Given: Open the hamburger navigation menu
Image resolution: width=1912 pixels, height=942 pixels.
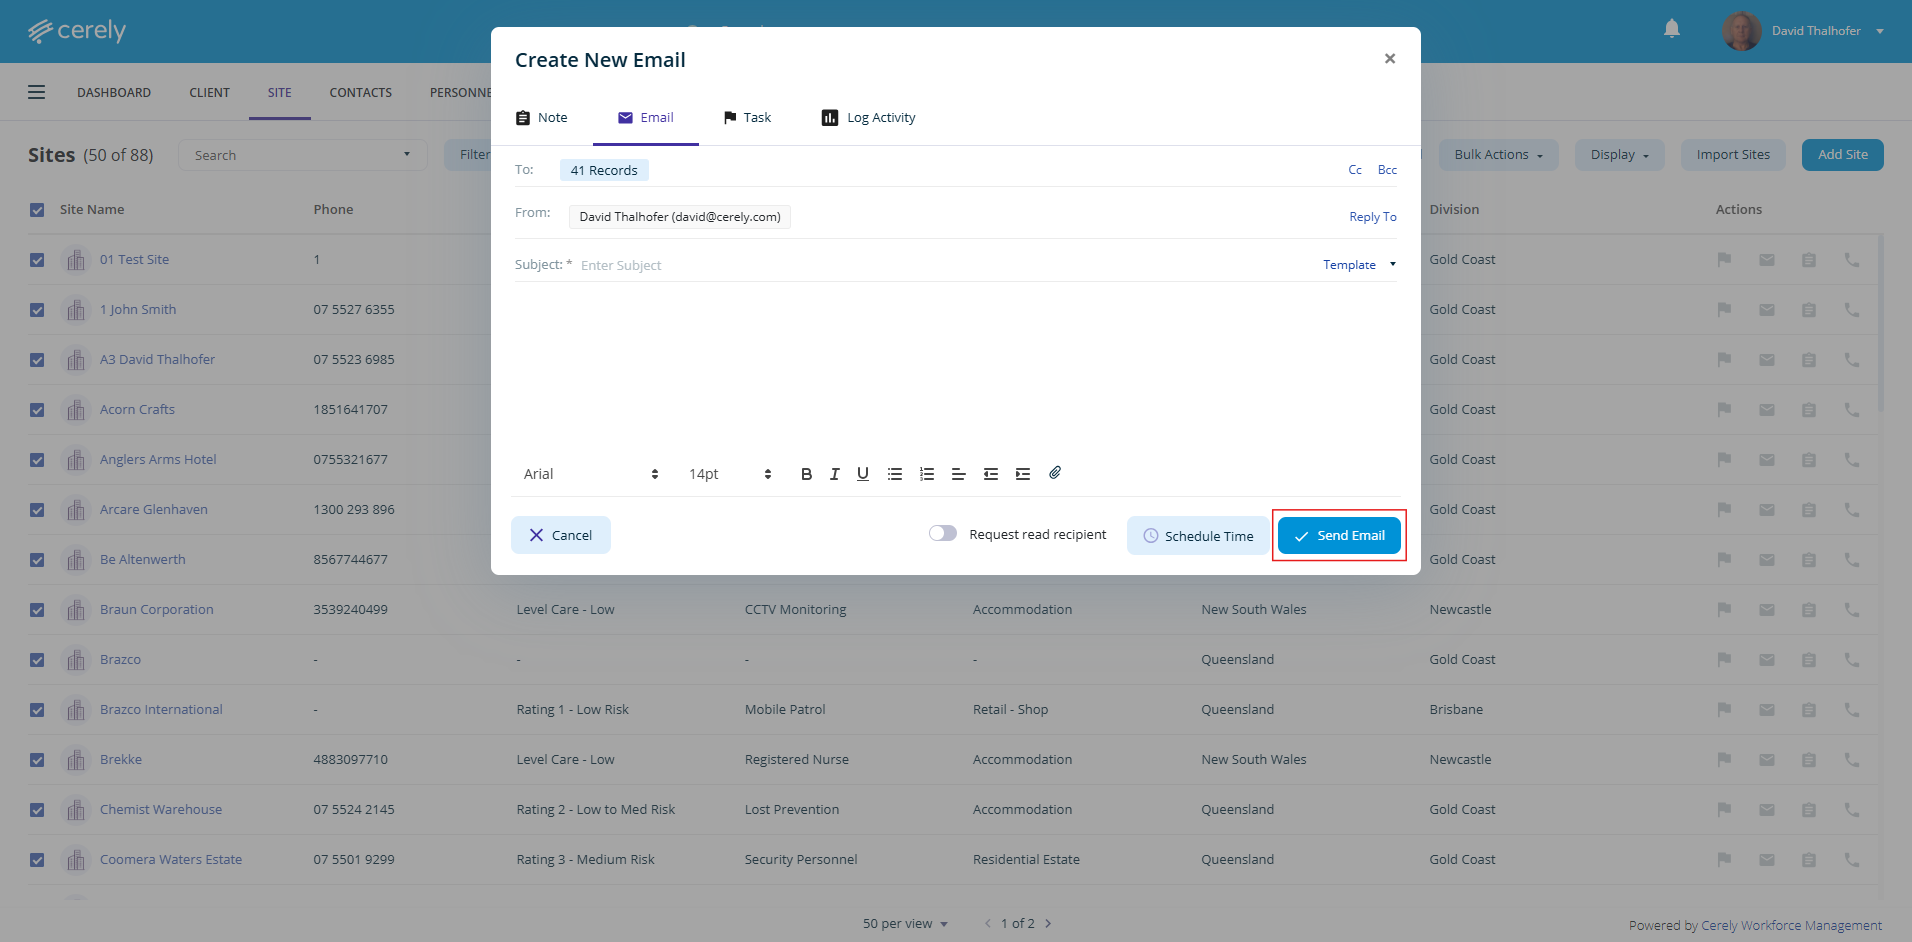Looking at the screenshot, I should click(37, 92).
